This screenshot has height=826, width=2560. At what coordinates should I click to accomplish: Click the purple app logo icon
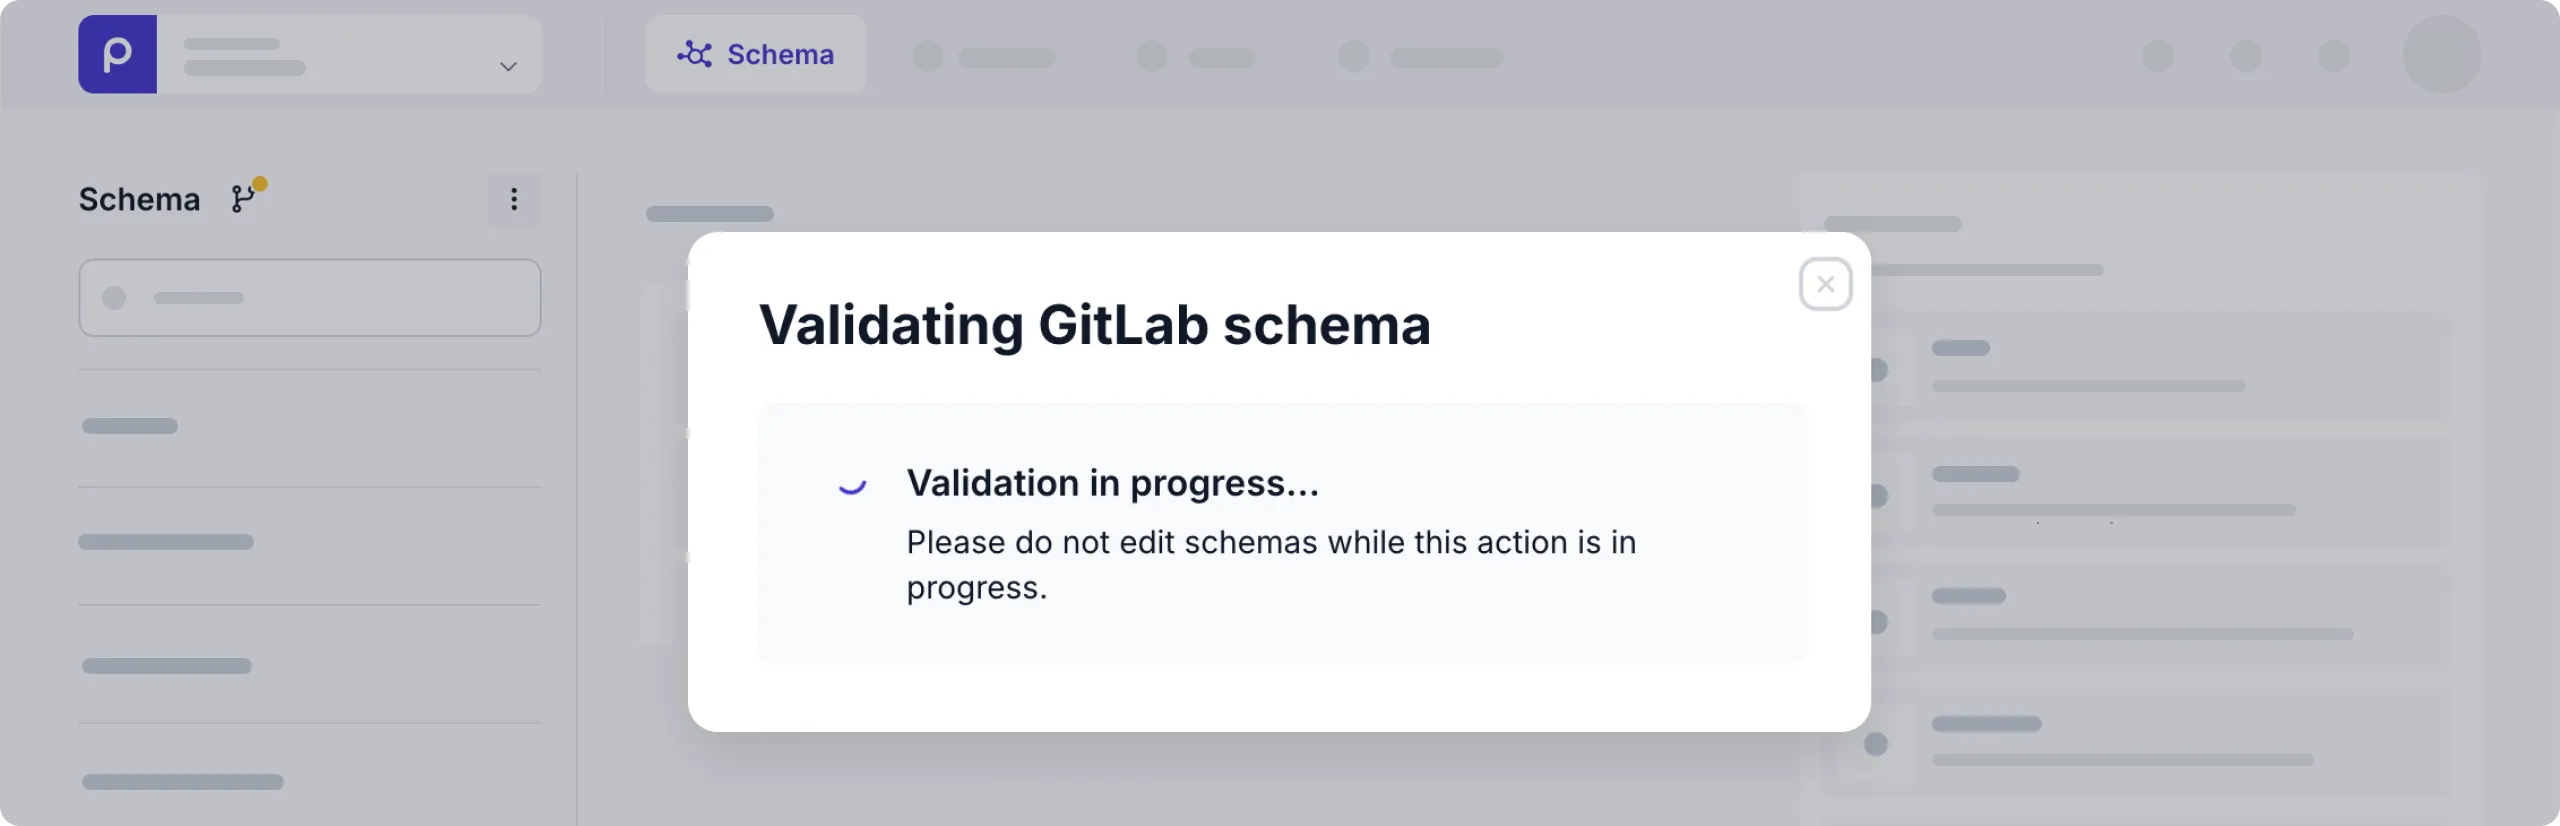click(x=118, y=54)
